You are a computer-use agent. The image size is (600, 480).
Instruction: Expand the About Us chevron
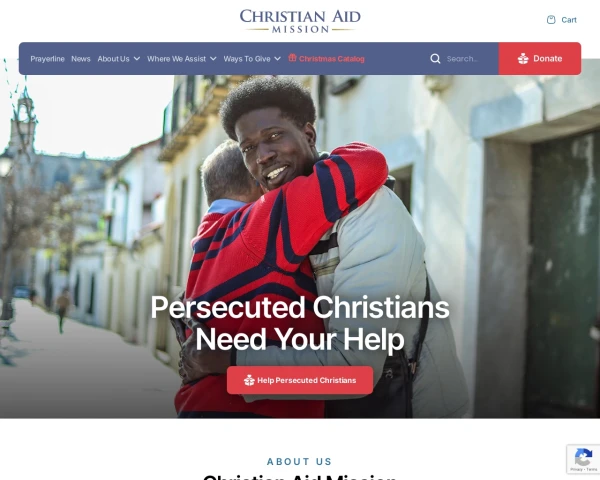(x=137, y=59)
